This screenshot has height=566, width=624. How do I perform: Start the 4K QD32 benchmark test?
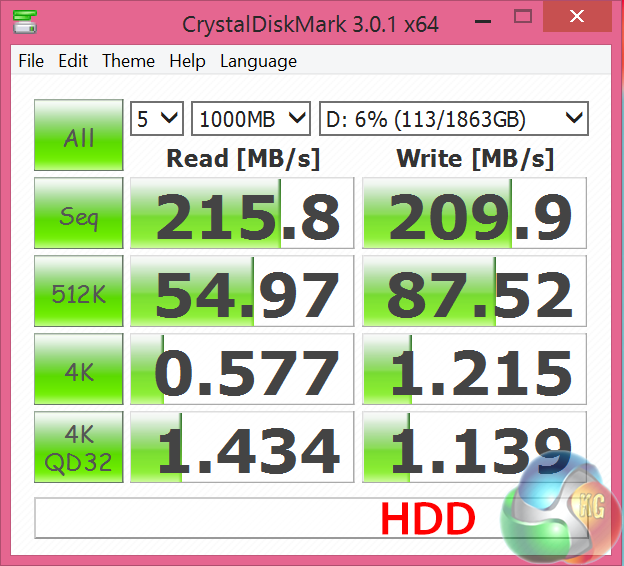coord(79,447)
